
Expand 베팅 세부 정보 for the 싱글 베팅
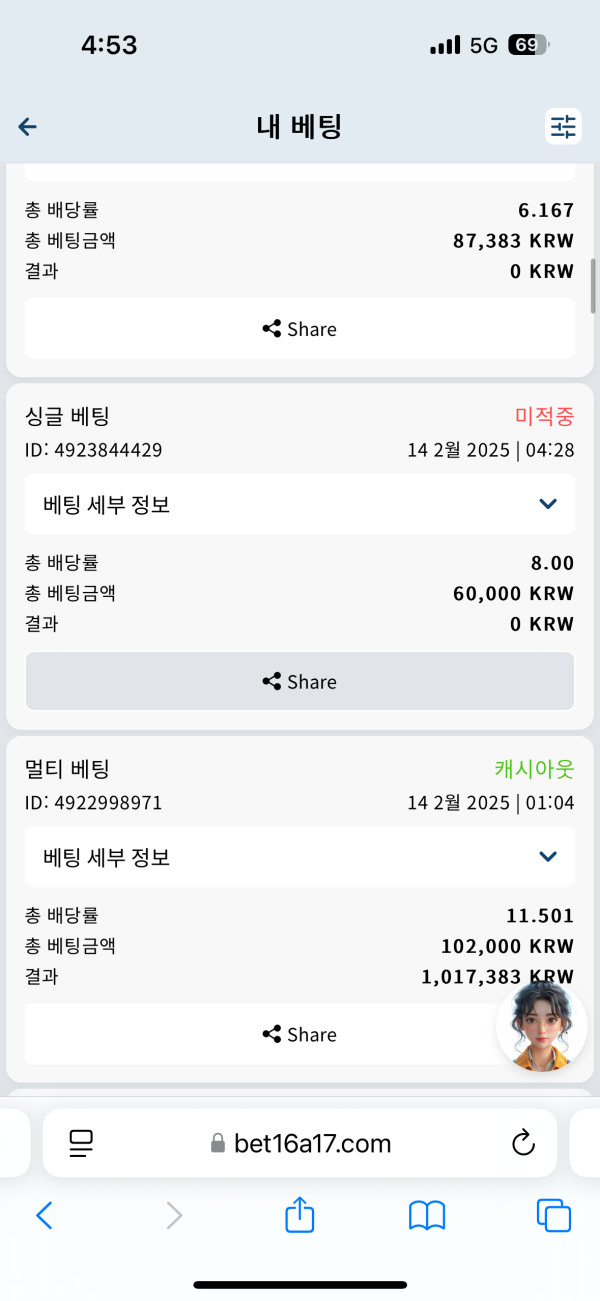[299, 504]
